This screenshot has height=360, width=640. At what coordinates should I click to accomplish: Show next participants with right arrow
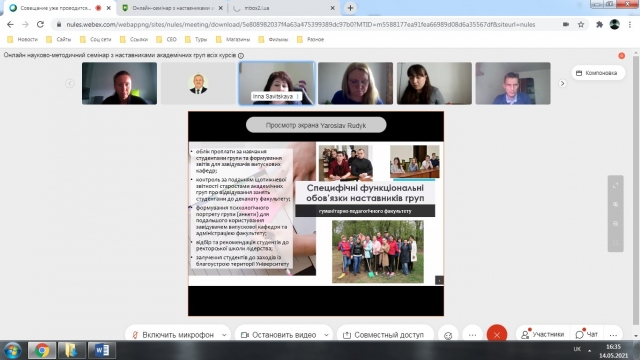point(562,83)
